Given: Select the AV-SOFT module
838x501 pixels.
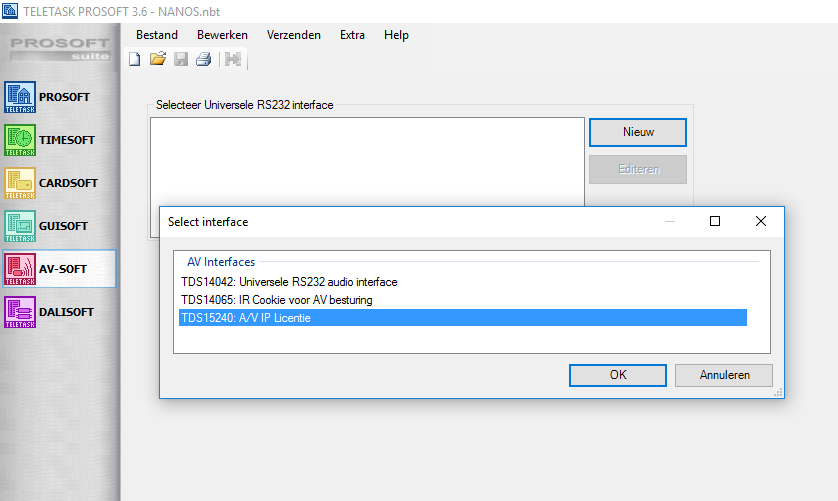Looking at the screenshot, I should coord(58,269).
